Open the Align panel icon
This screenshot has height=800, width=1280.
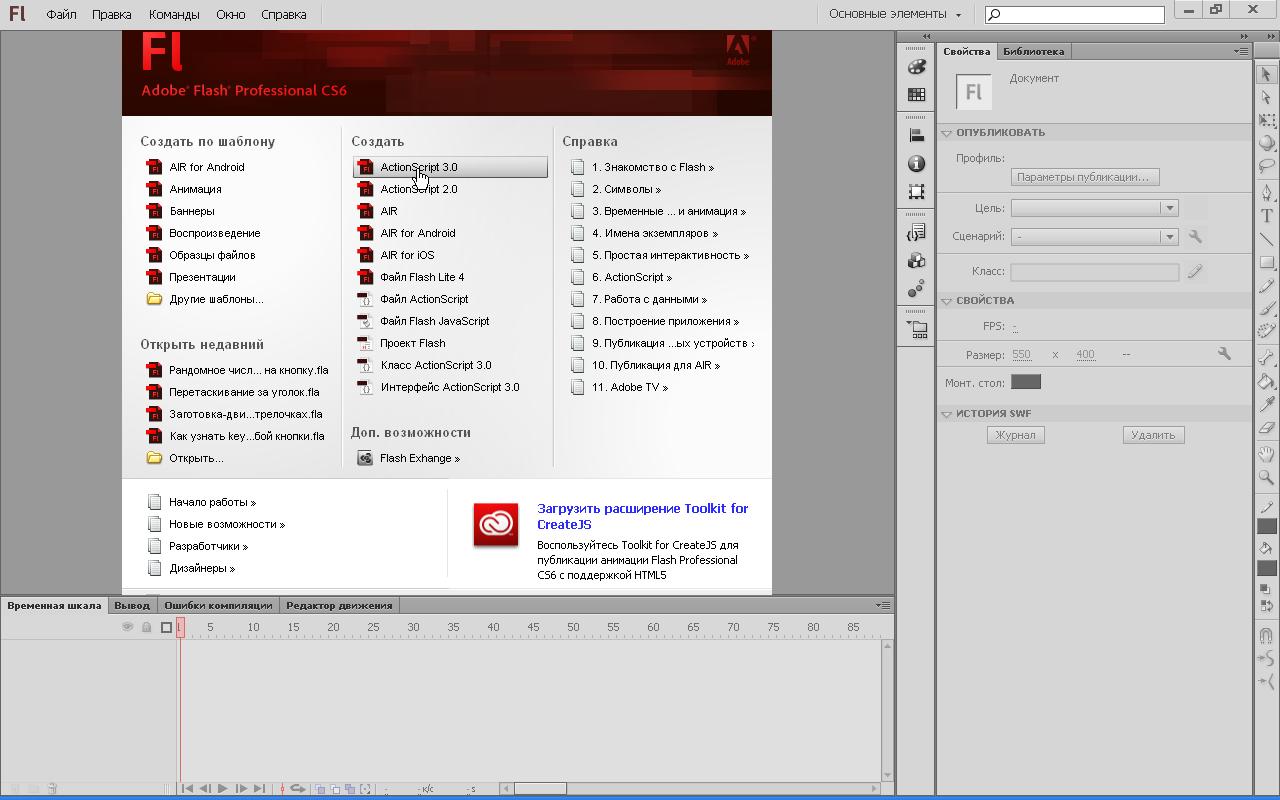[916, 135]
